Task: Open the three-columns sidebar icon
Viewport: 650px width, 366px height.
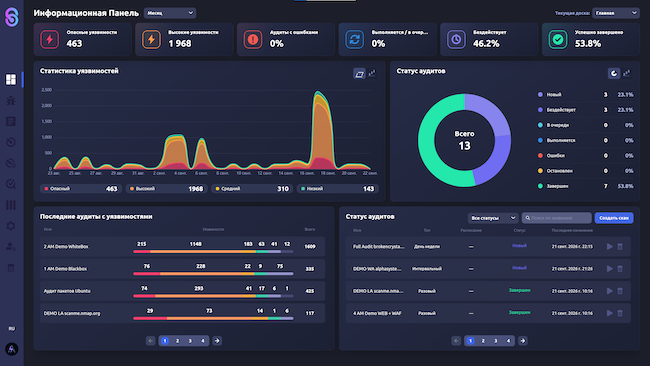Action: pyautogui.click(x=11, y=205)
